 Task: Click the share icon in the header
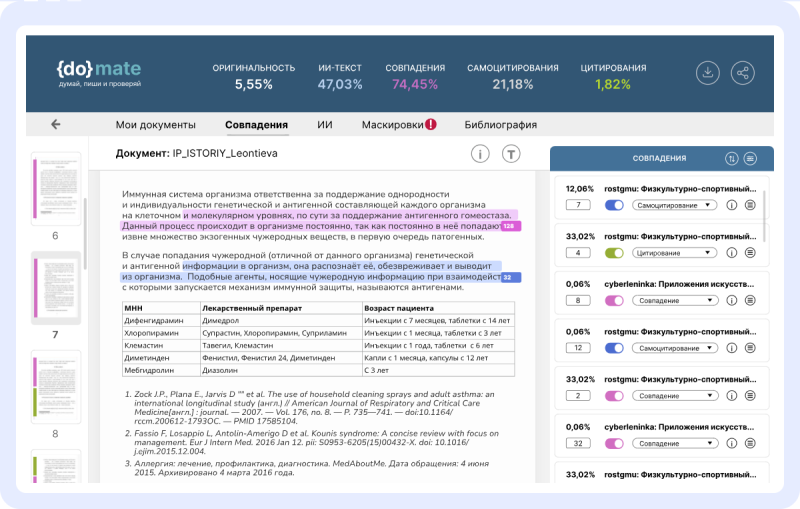(742, 73)
